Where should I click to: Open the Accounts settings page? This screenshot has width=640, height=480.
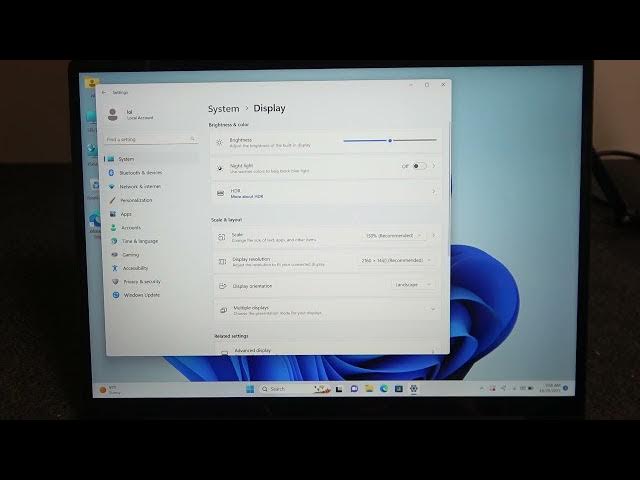131,227
